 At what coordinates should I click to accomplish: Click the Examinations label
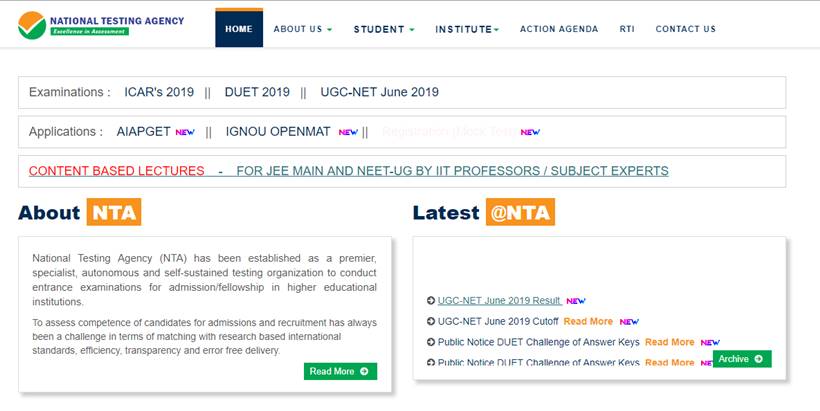pyautogui.click(x=70, y=92)
